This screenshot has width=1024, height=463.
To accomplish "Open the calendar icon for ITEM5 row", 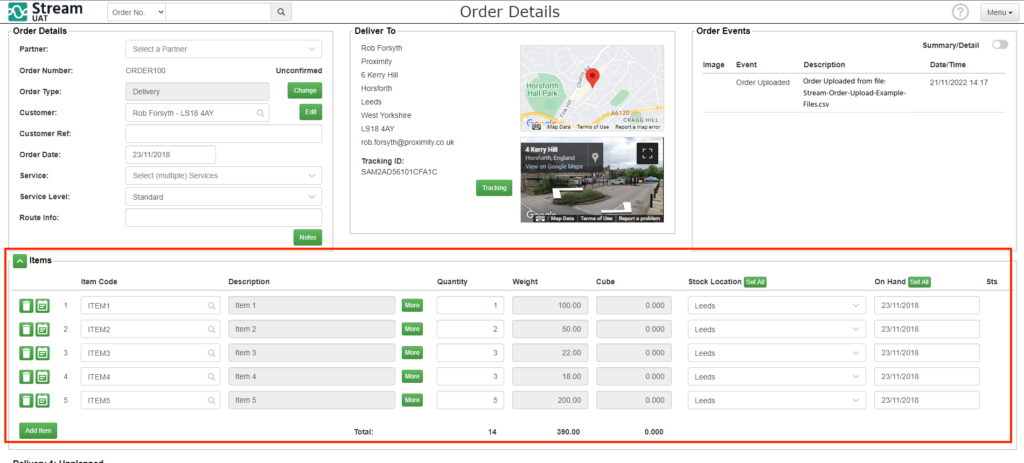I will [x=42, y=400].
